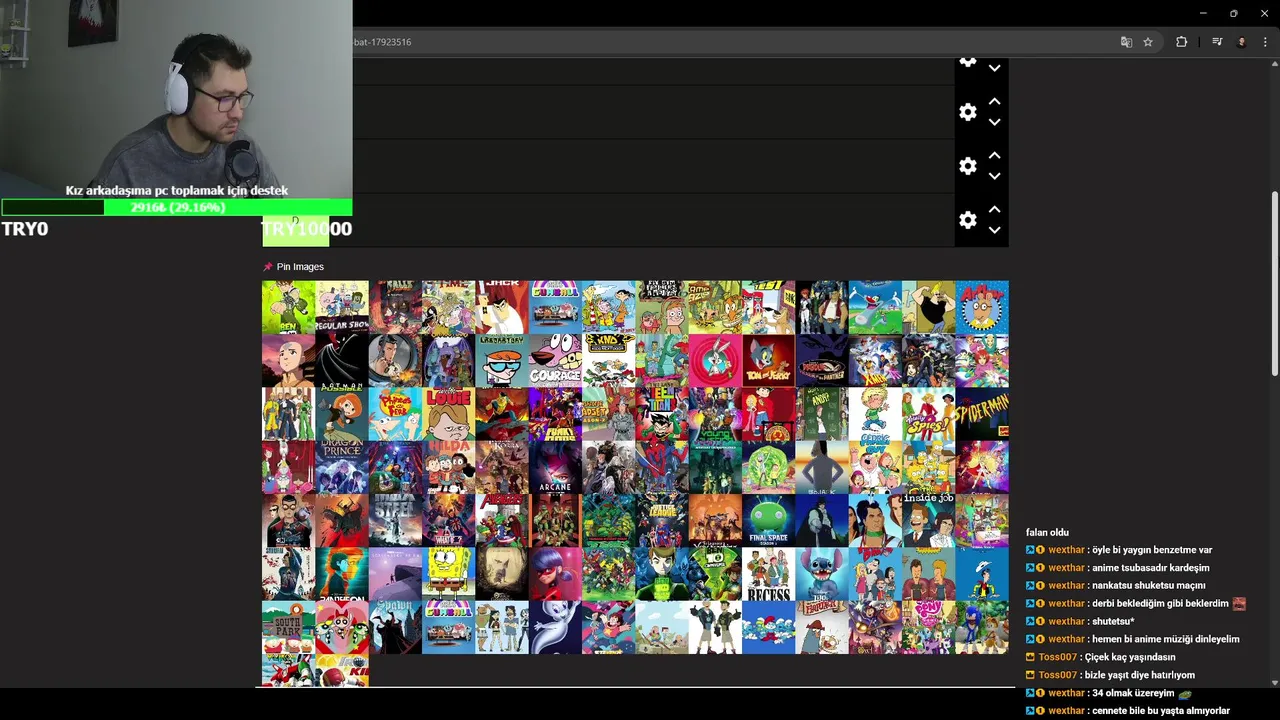The height and width of the screenshot is (720, 1280).
Task: Select the Courage the Cowardly Dog thumbnail
Action: point(555,361)
